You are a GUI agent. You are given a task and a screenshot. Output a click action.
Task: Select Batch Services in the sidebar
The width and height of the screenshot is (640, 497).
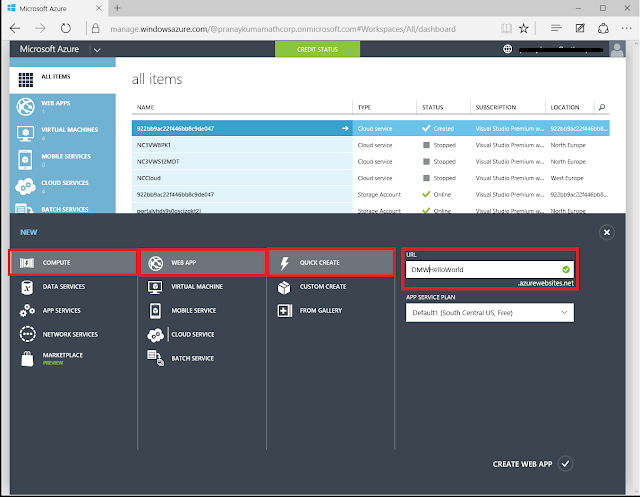tap(62, 209)
